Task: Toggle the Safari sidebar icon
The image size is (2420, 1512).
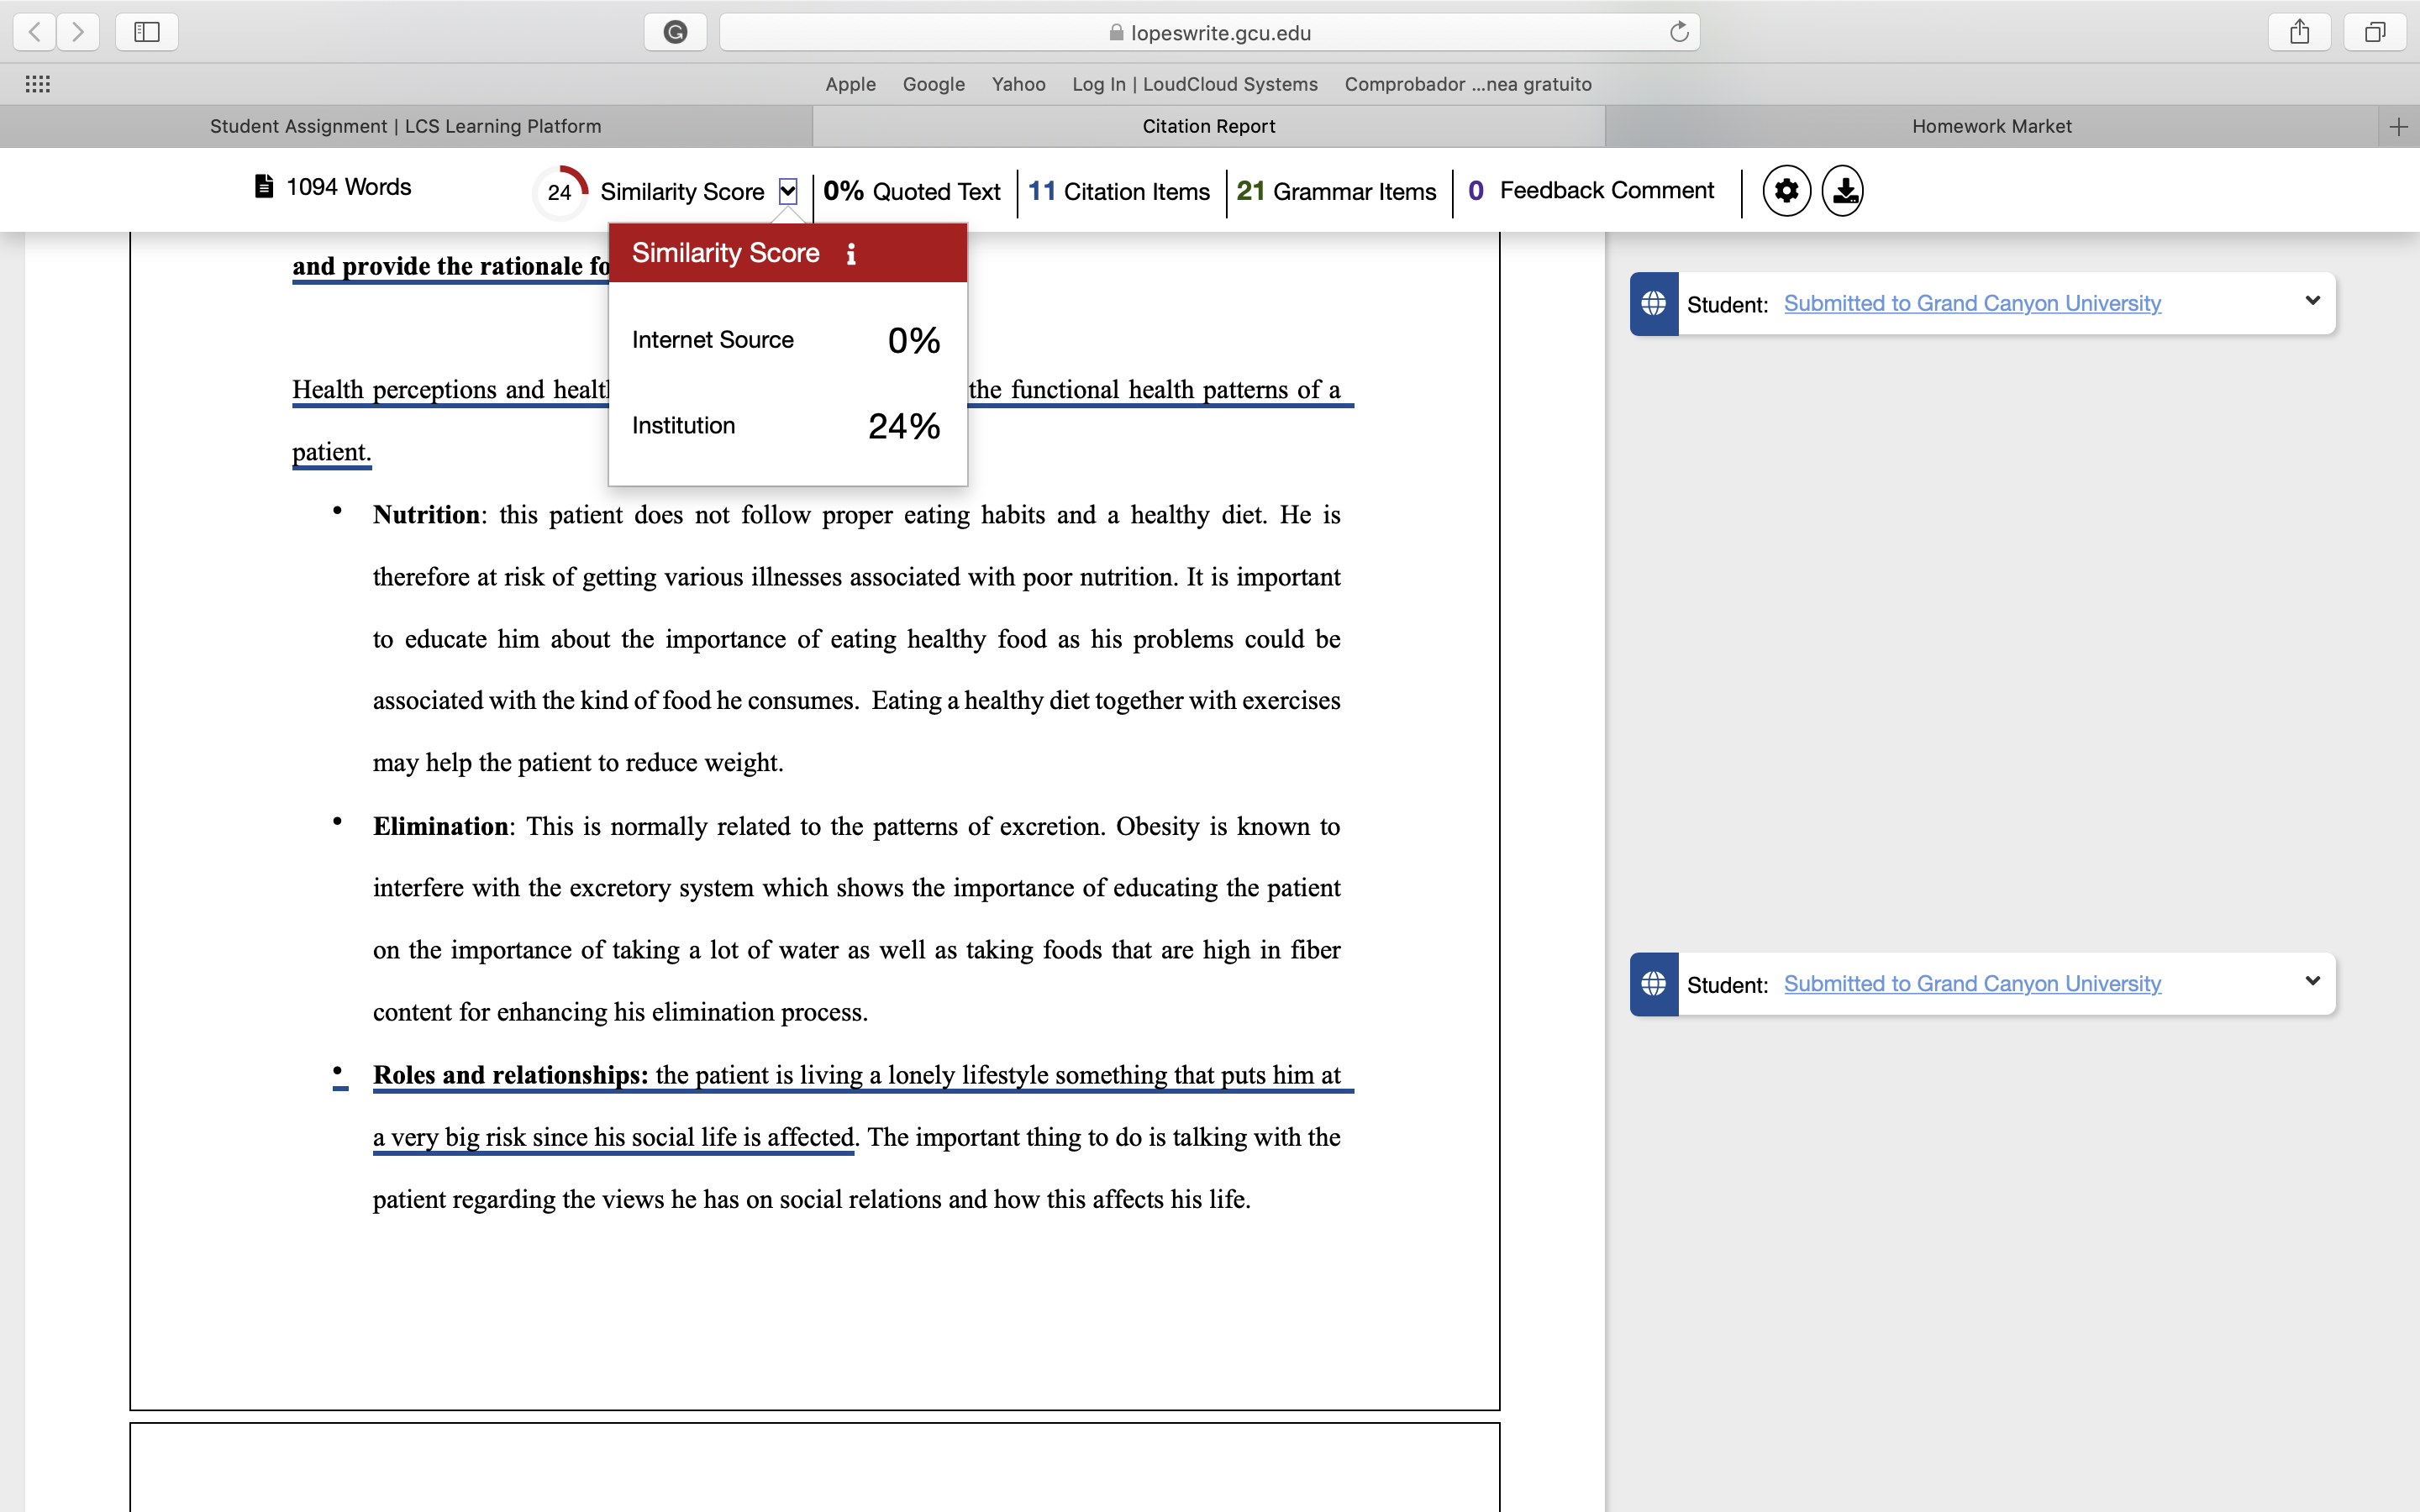Action: click(x=147, y=32)
